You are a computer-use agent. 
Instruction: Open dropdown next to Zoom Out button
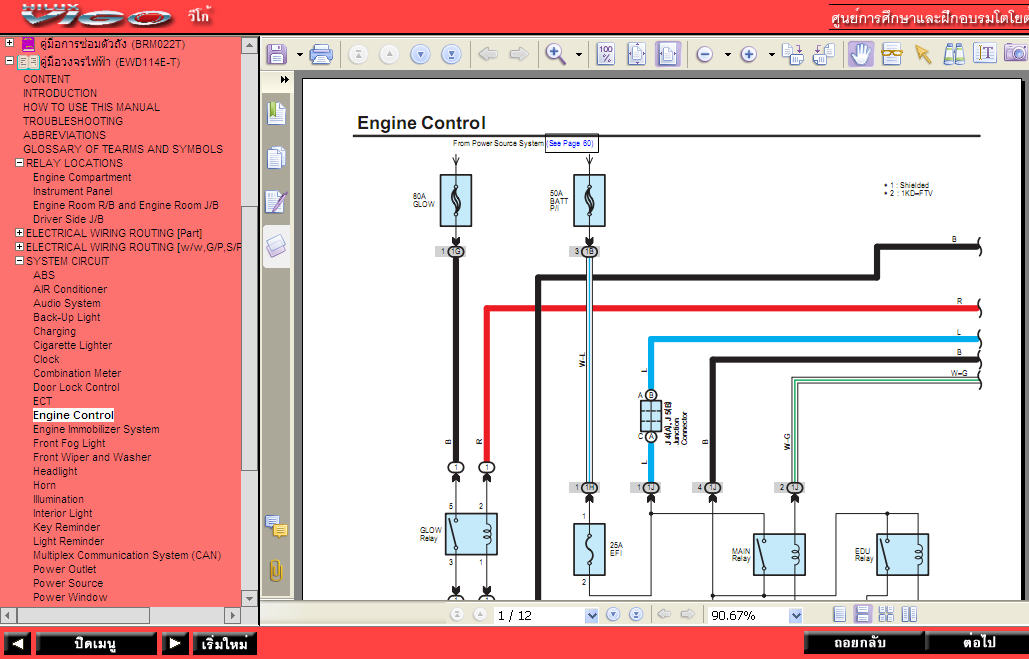pos(727,54)
